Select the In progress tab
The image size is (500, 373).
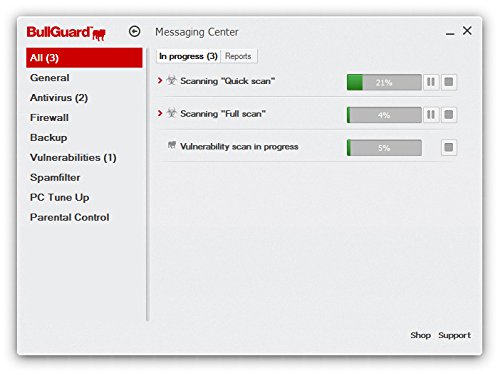[188, 56]
